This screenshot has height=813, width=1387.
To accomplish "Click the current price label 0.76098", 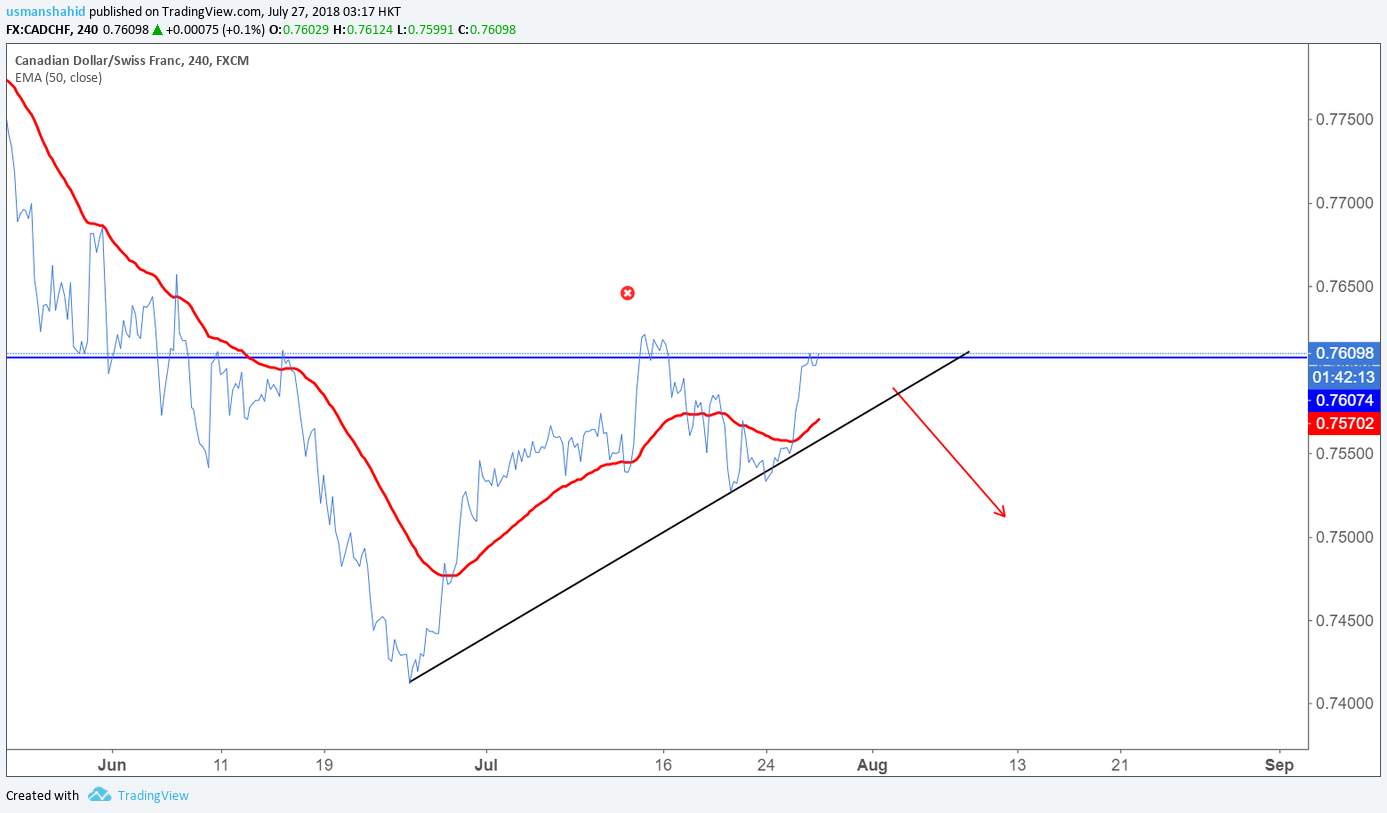I will click(x=1345, y=353).
